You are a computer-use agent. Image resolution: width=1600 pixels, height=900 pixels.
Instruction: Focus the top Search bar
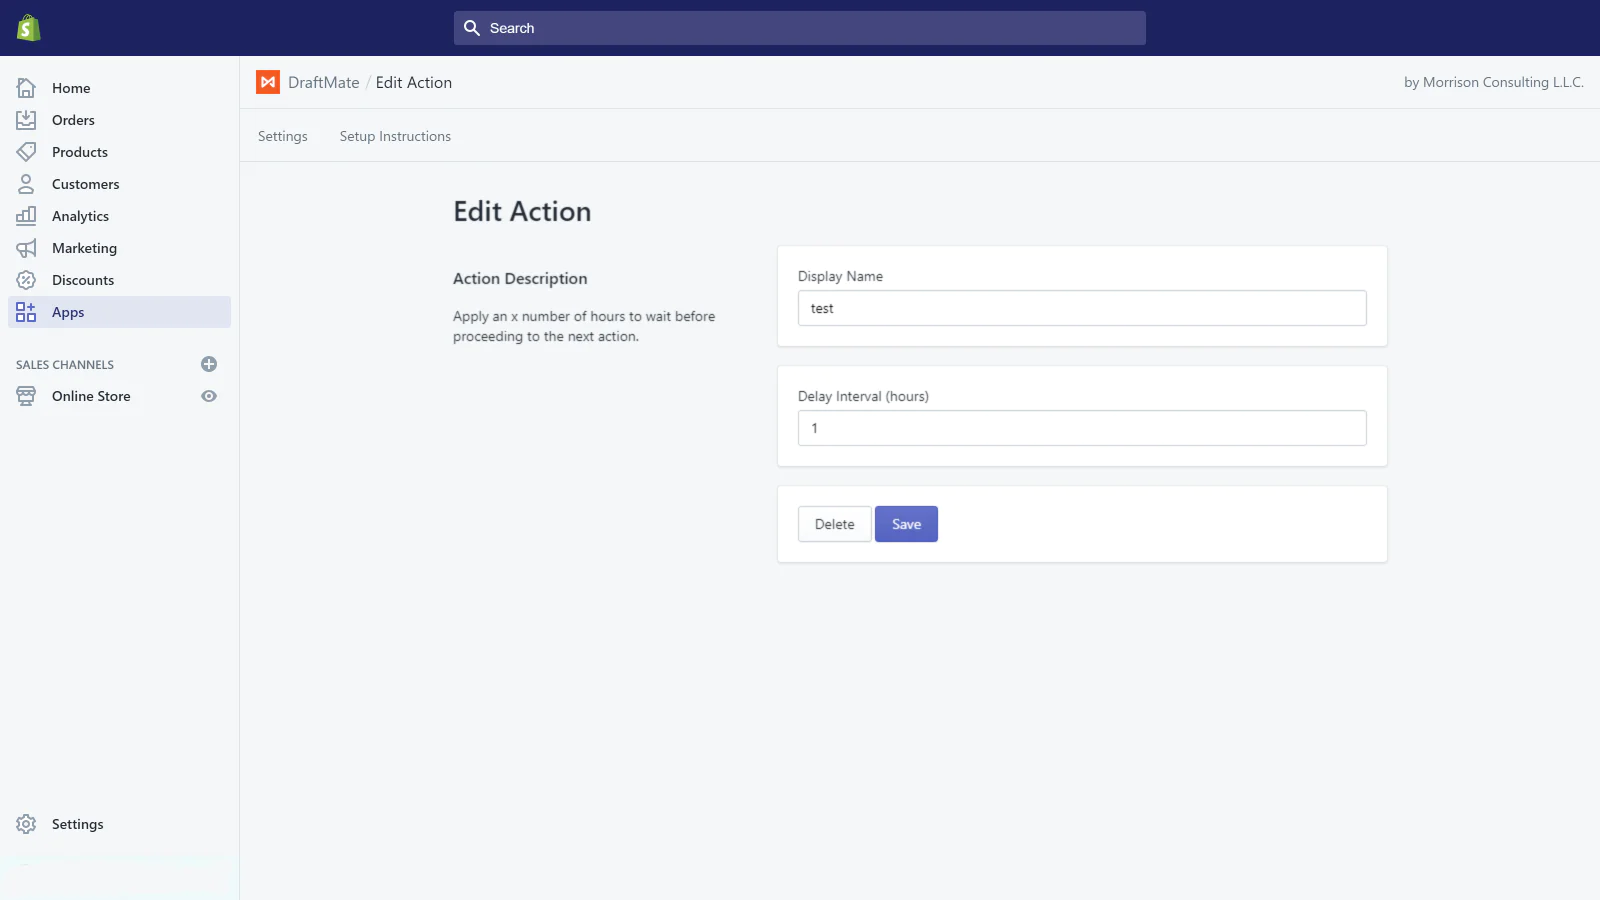tap(800, 28)
